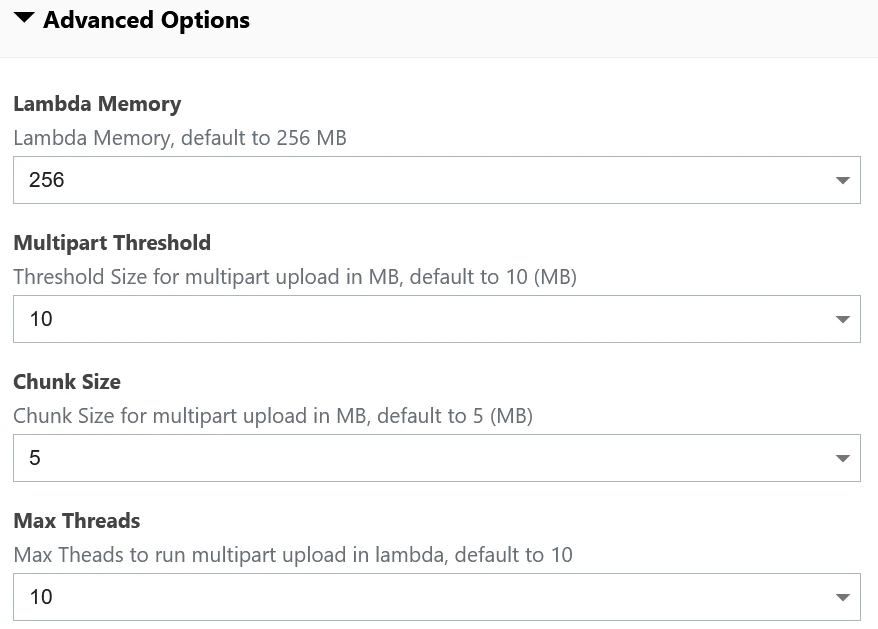Click the Max Threads bold label
The height and width of the screenshot is (629, 878).
pyautogui.click(x=77, y=521)
